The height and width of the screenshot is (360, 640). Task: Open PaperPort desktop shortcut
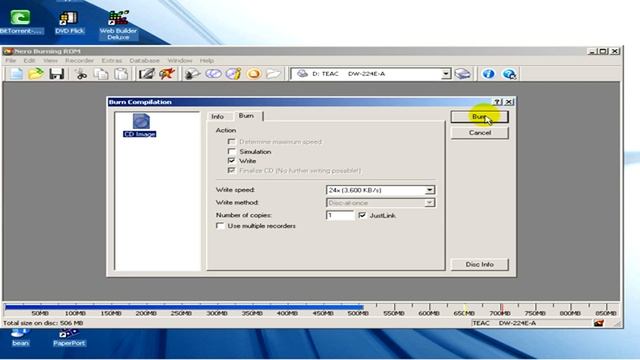pyautogui.click(x=69, y=338)
